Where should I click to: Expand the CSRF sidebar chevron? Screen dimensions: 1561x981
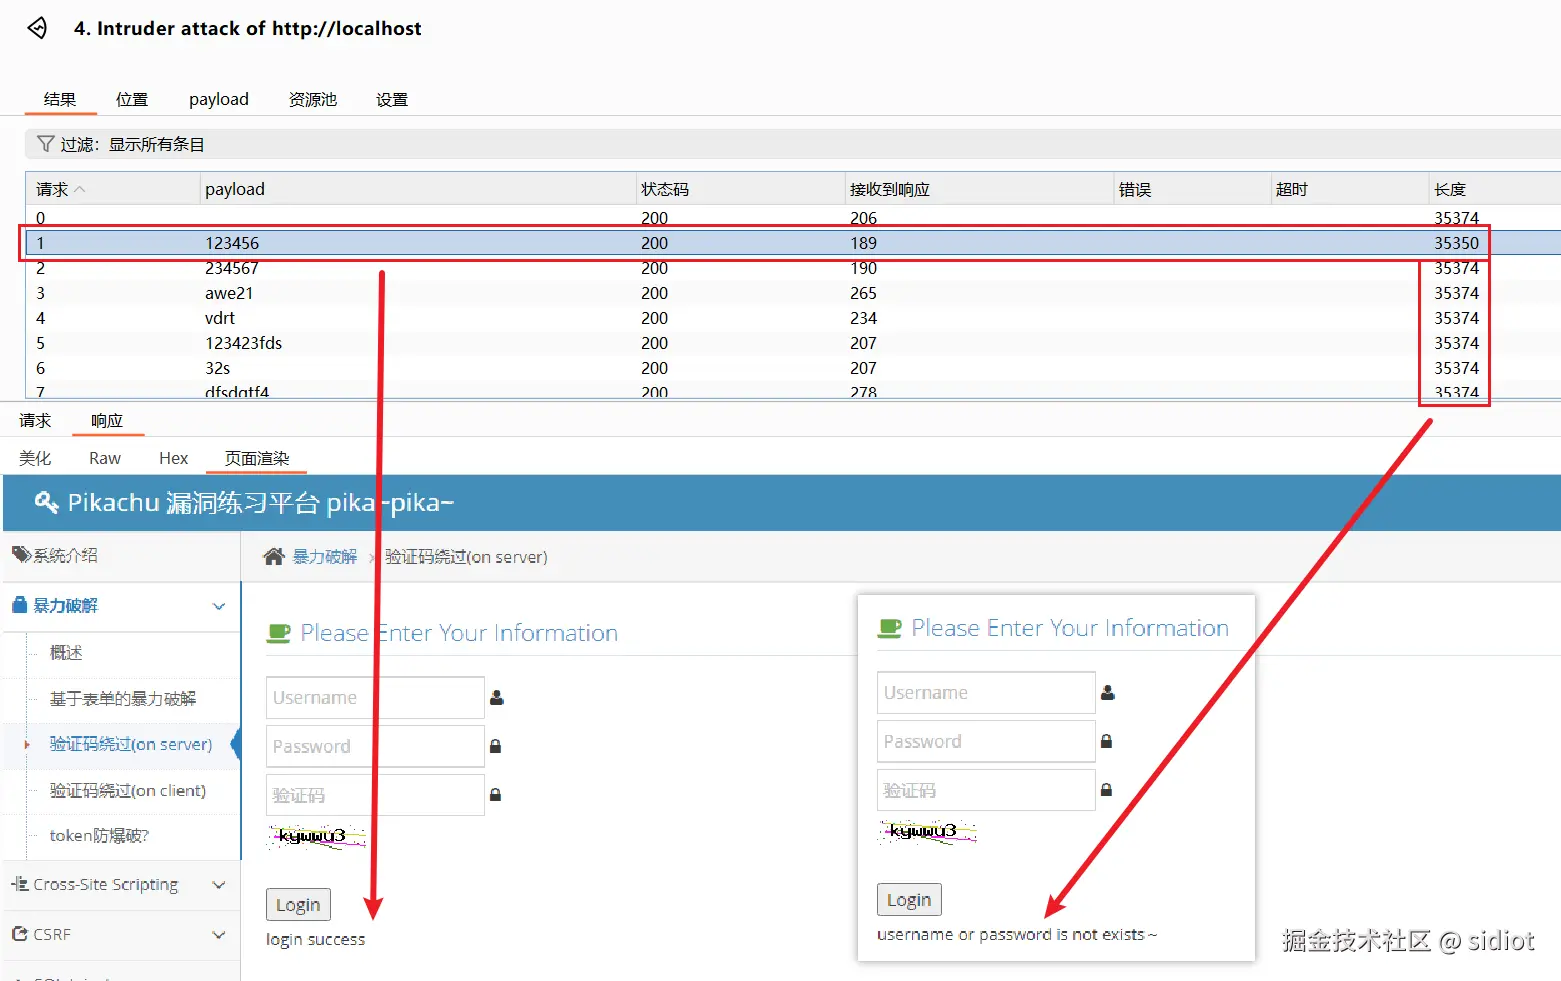(219, 935)
